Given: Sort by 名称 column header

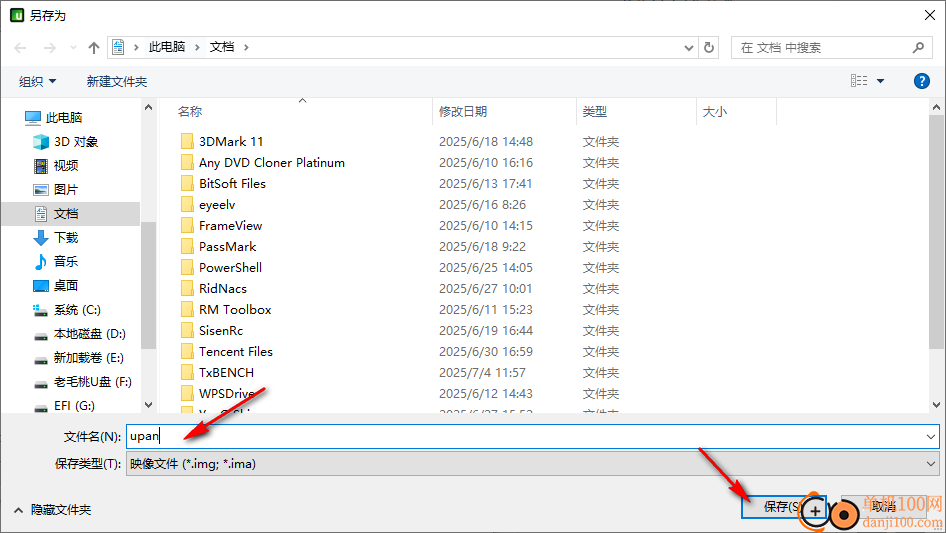Looking at the screenshot, I should (189, 112).
